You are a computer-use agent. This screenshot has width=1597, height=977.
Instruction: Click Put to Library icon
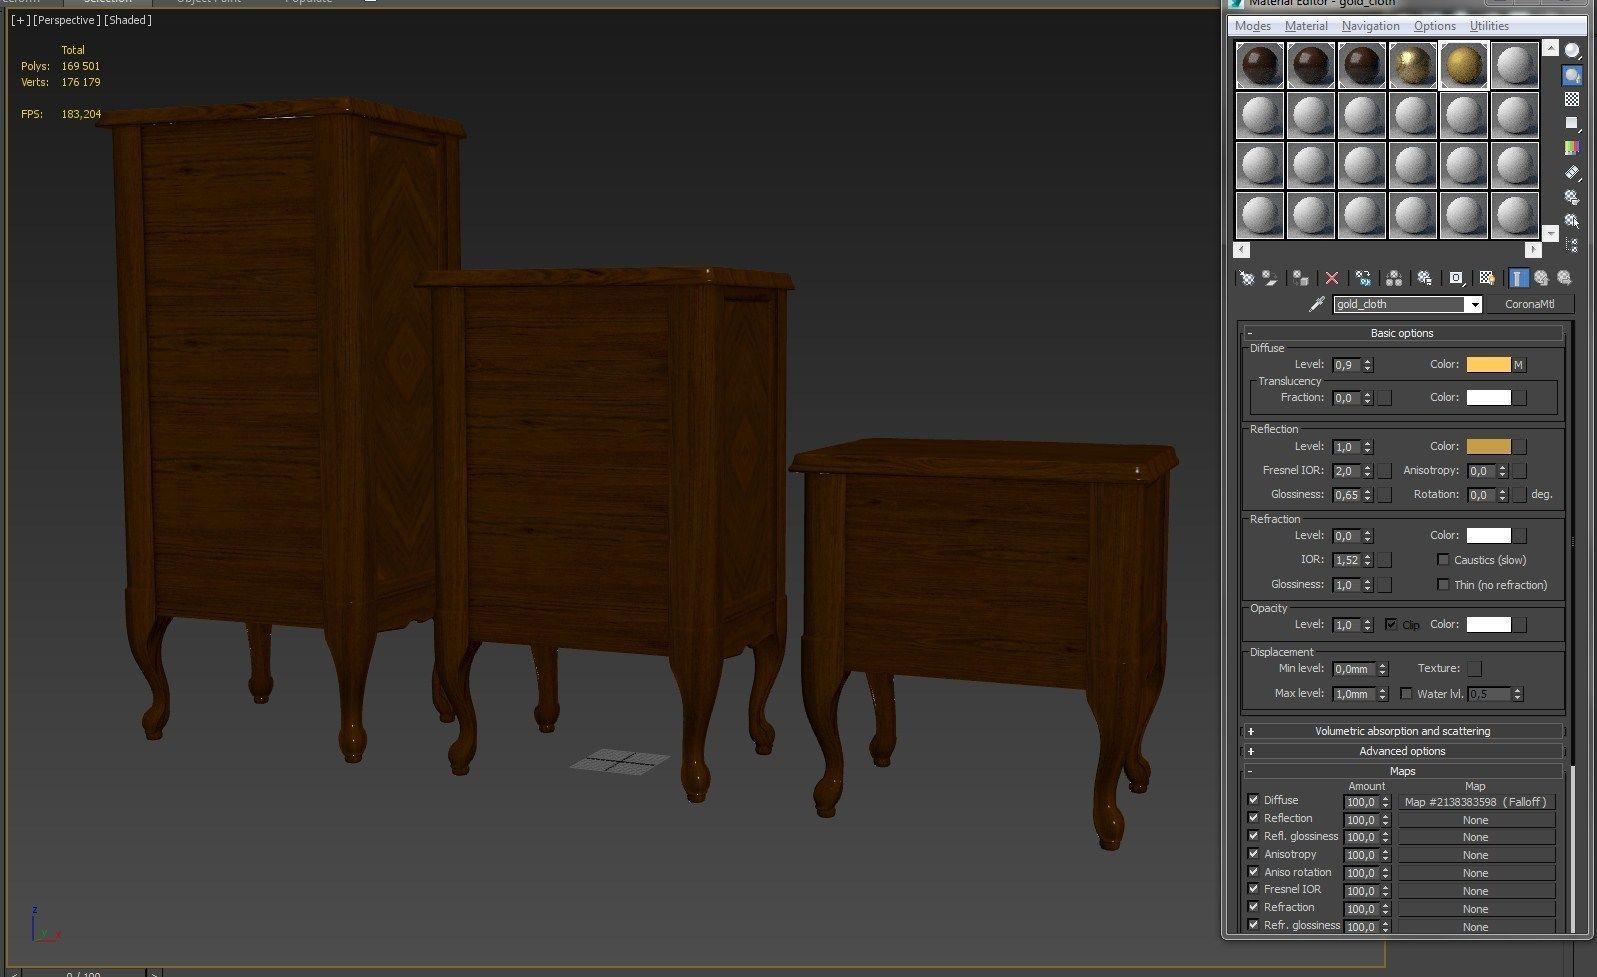point(1425,278)
